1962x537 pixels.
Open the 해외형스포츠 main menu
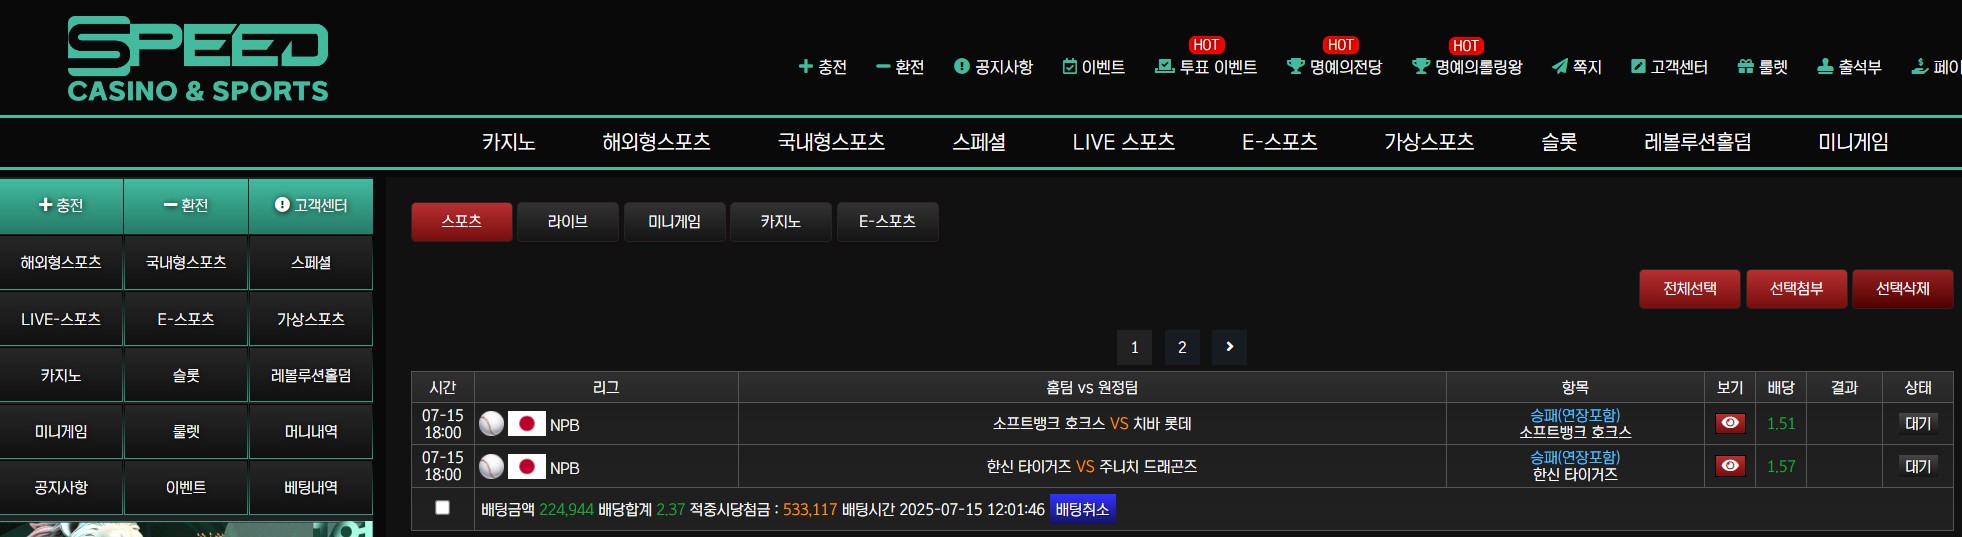click(x=656, y=142)
